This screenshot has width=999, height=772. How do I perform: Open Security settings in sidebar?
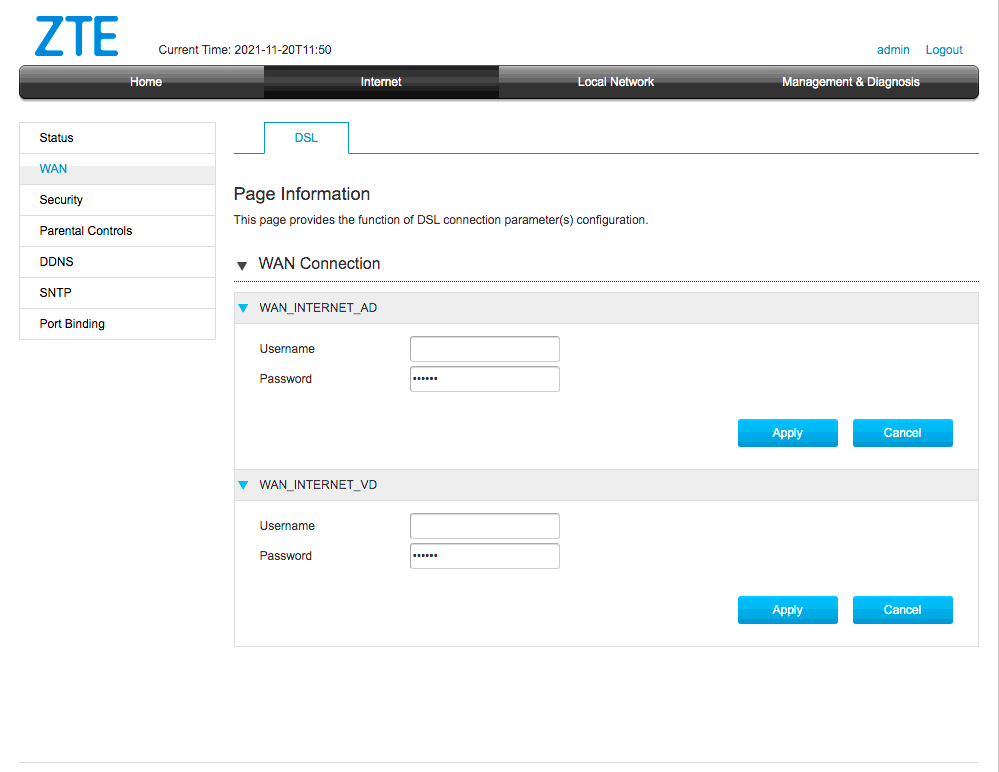tap(61, 200)
